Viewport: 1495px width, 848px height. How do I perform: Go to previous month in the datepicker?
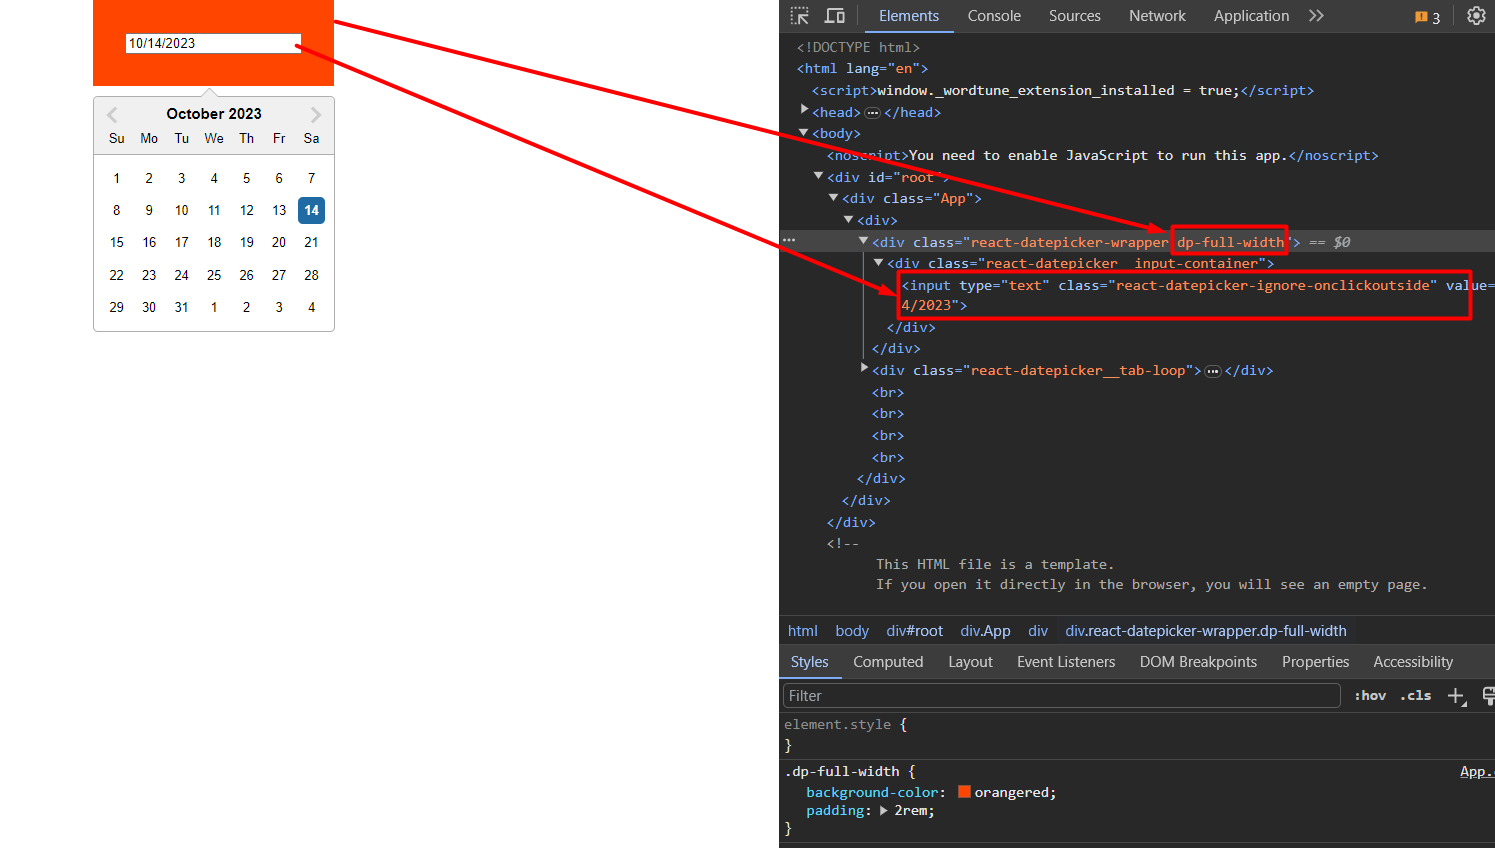pos(112,113)
